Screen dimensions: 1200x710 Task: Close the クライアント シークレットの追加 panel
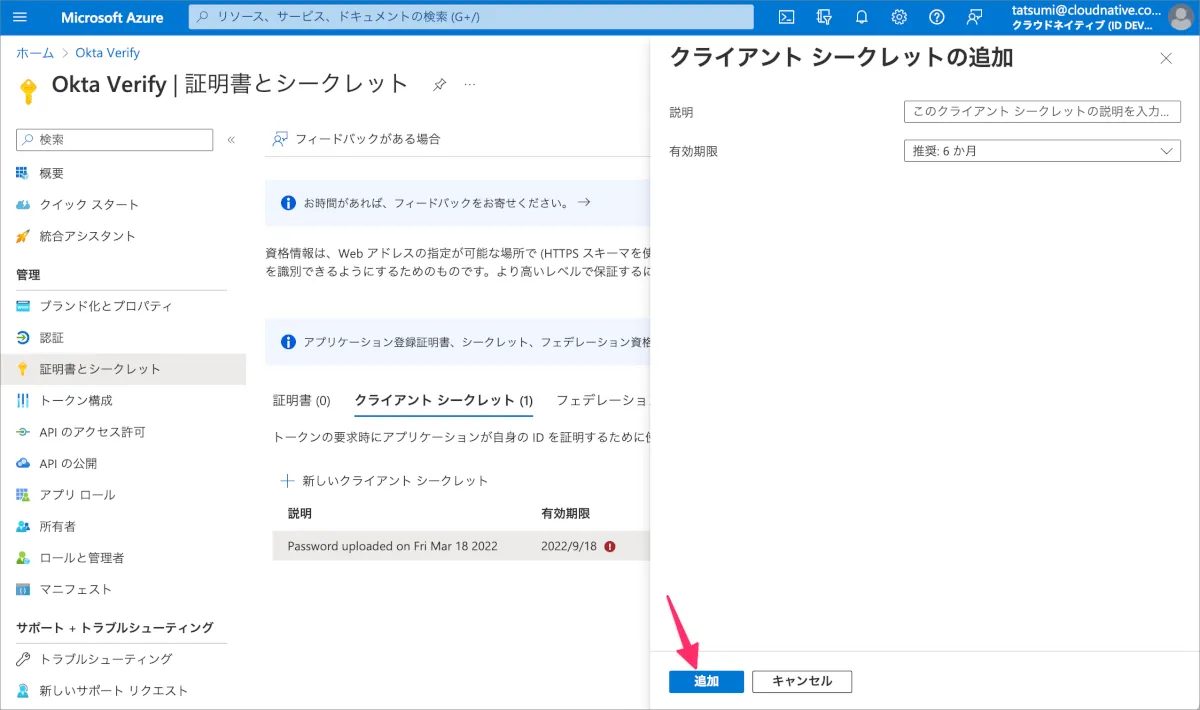pyautogui.click(x=1165, y=58)
